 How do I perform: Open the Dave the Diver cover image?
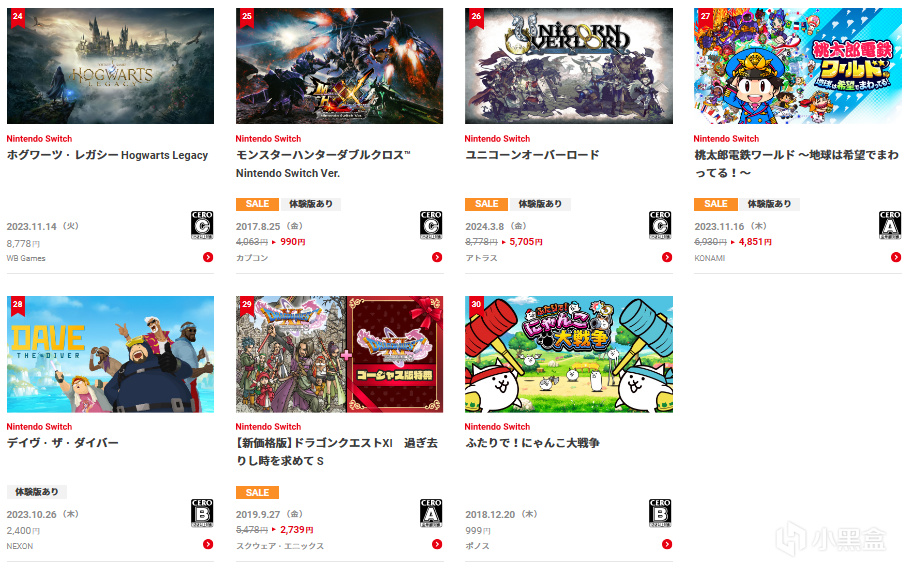[110, 354]
